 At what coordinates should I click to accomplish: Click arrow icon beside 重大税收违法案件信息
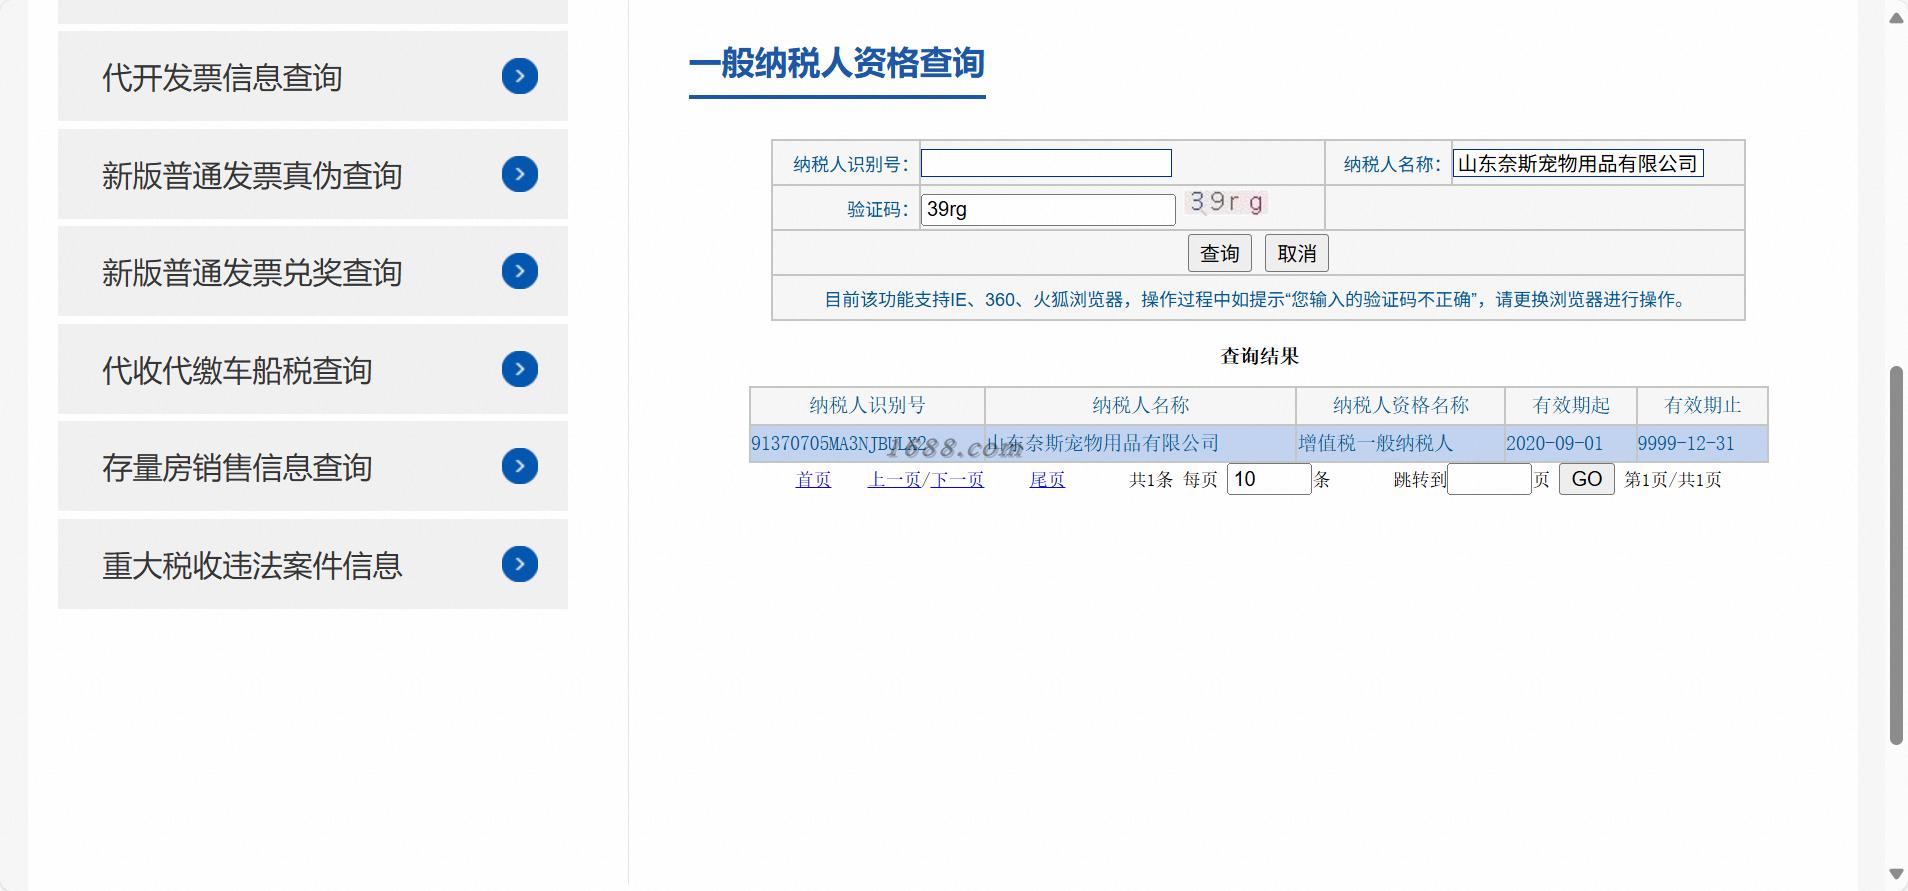pos(520,564)
